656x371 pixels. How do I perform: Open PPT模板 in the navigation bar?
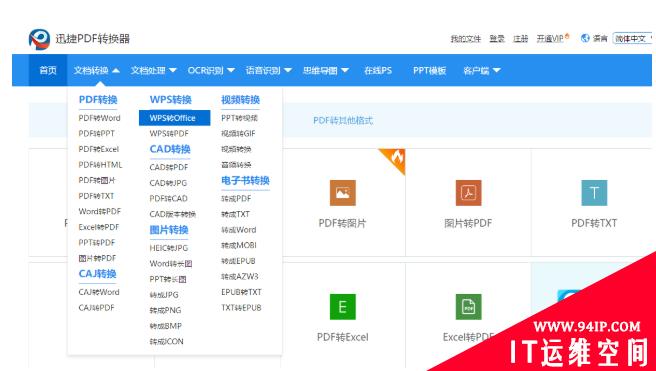coord(429,70)
